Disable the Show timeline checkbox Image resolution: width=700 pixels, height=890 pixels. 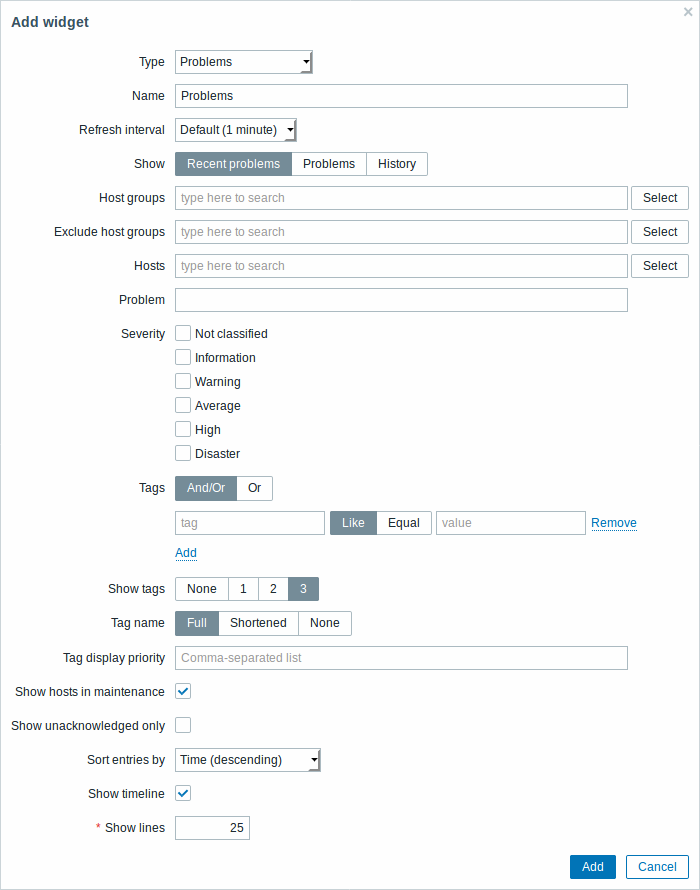[183, 793]
